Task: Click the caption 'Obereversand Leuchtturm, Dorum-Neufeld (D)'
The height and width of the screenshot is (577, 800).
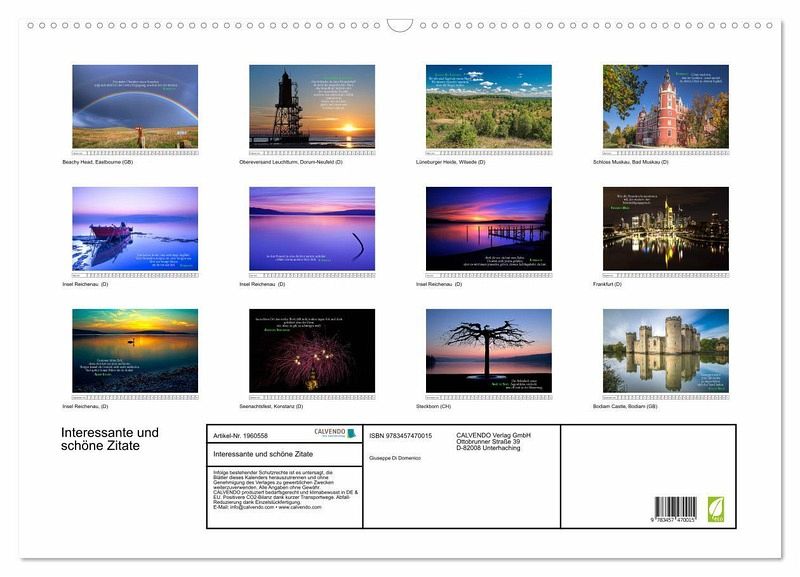Action: coord(291,162)
